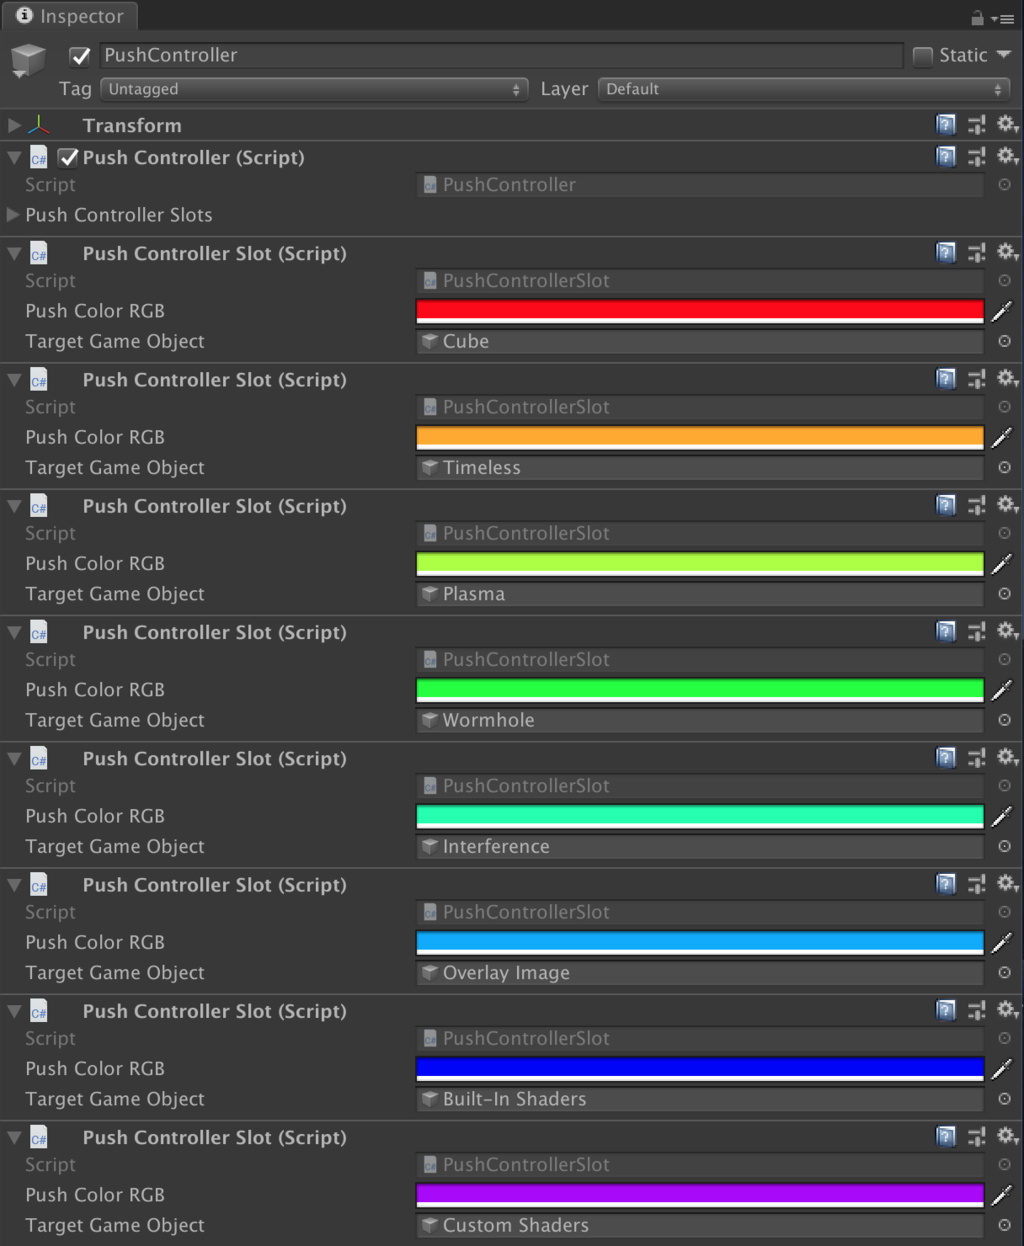The image size is (1024, 1246).
Task: Open the Layer dropdown
Action: coord(806,89)
